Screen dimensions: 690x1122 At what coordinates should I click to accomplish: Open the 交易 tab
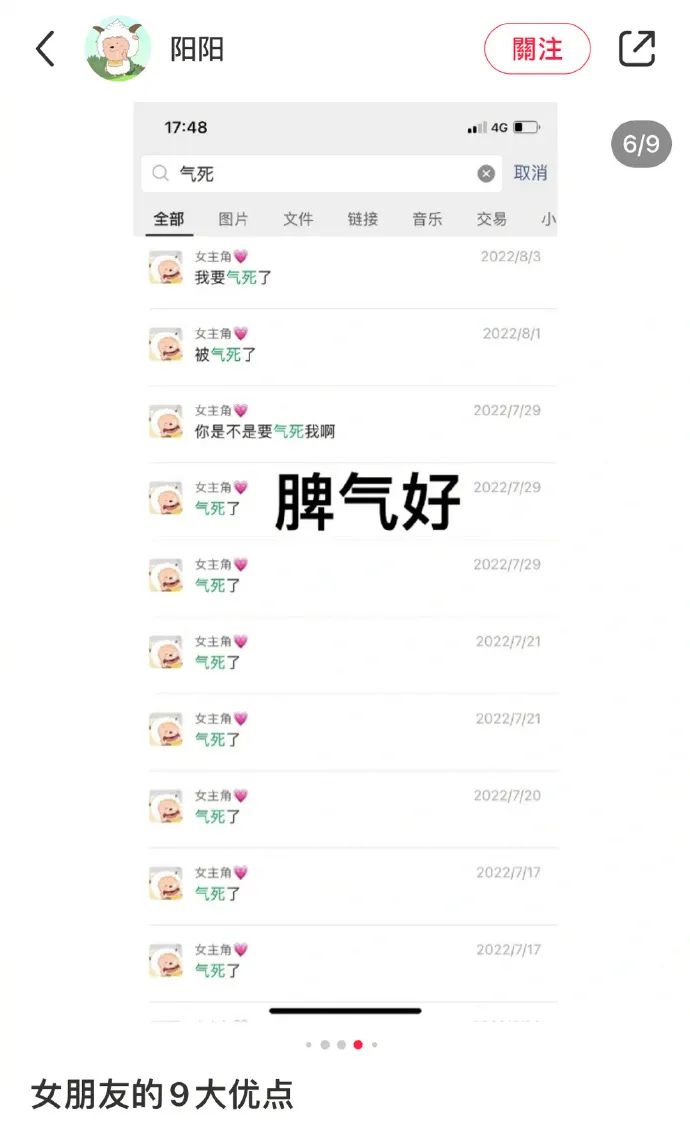click(491, 219)
